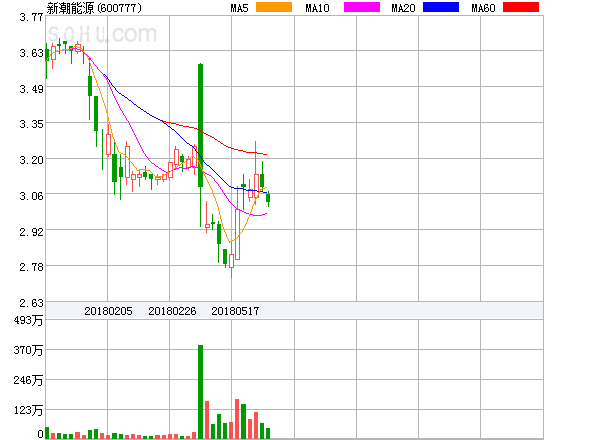The width and height of the screenshot is (600, 440).
Task: Click the tall green candlestick body
Action: (201, 125)
